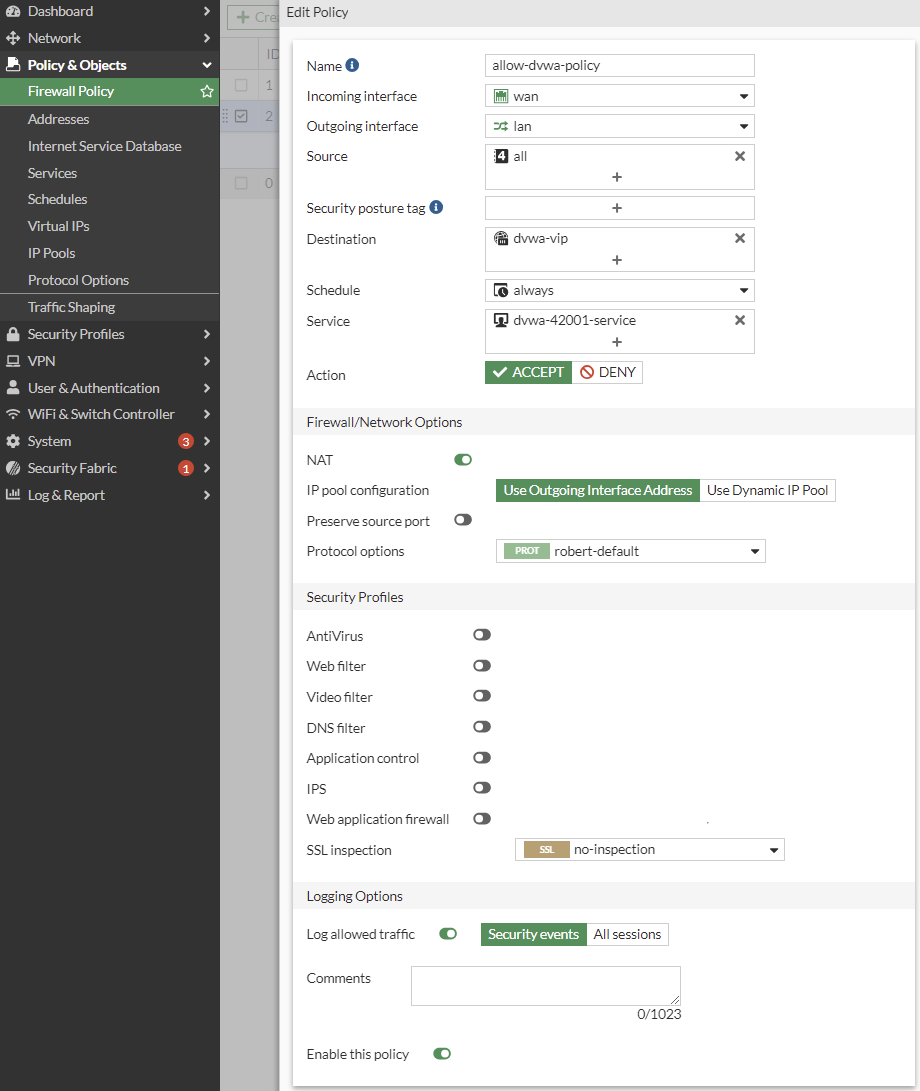Click the Security posture tag info icon
Image resolution: width=920 pixels, height=1091 pixels.
pyautogui.click(x=436, y=208)
